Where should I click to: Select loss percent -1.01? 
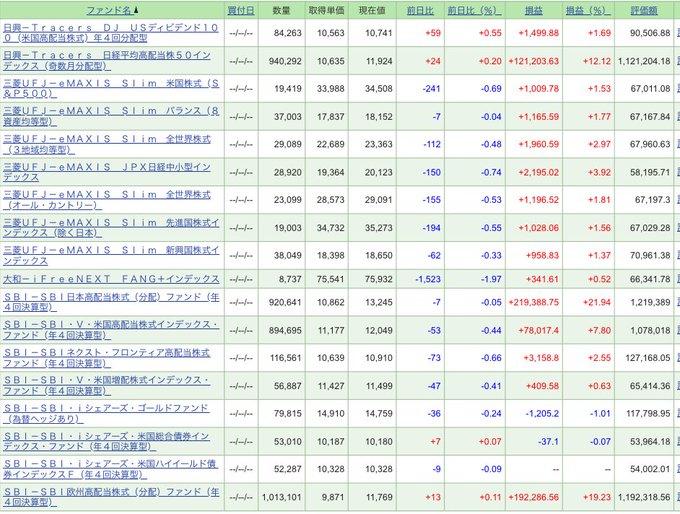click(600, 414)
